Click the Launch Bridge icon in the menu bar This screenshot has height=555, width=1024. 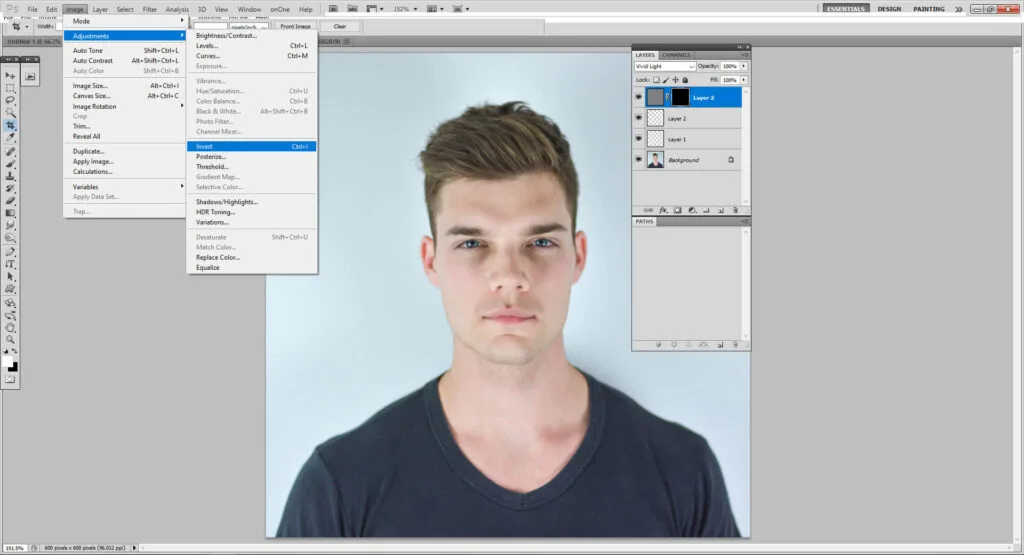click(x=333, y=9)
